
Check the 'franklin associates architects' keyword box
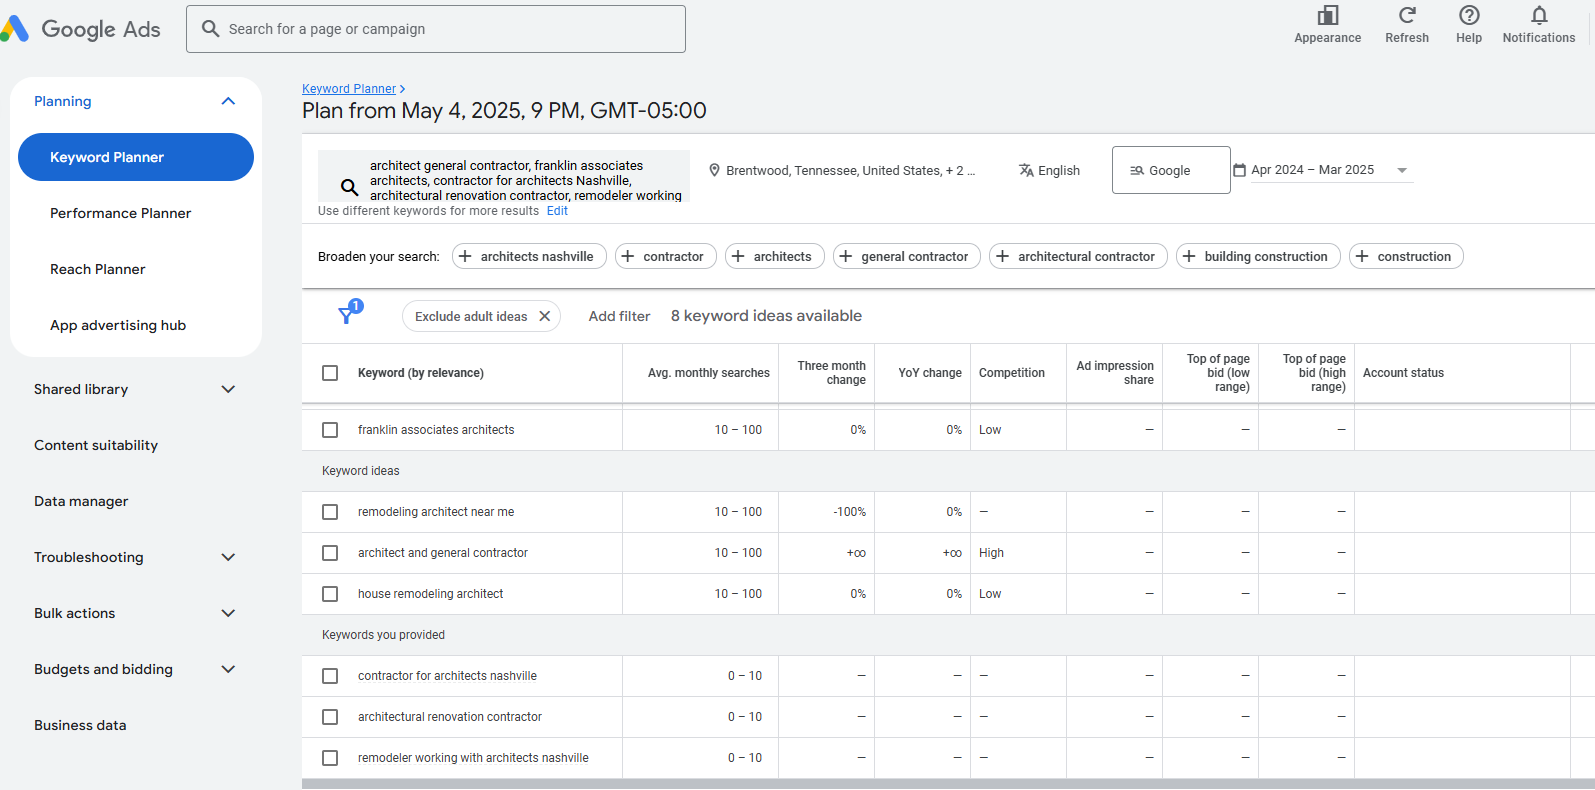[x=330, y=430]
